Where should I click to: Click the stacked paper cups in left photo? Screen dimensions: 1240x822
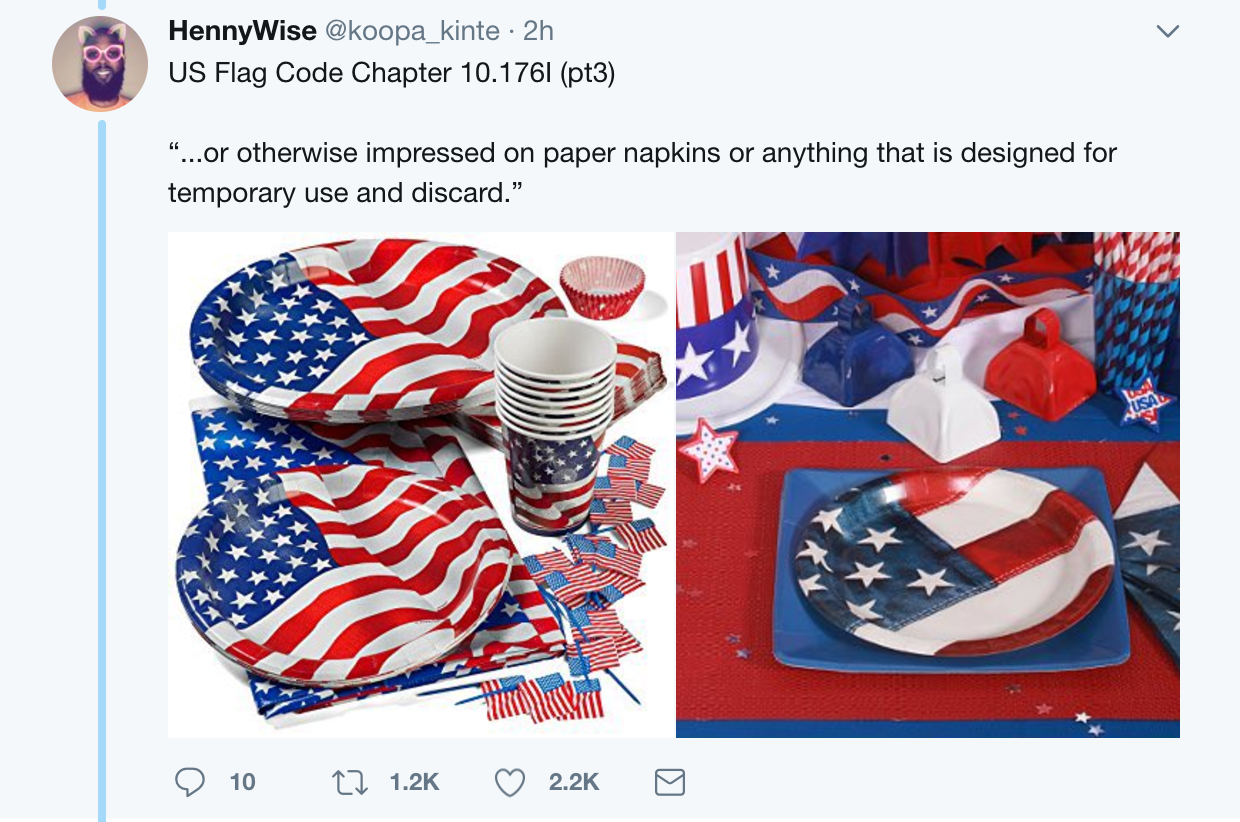point(554,400)
